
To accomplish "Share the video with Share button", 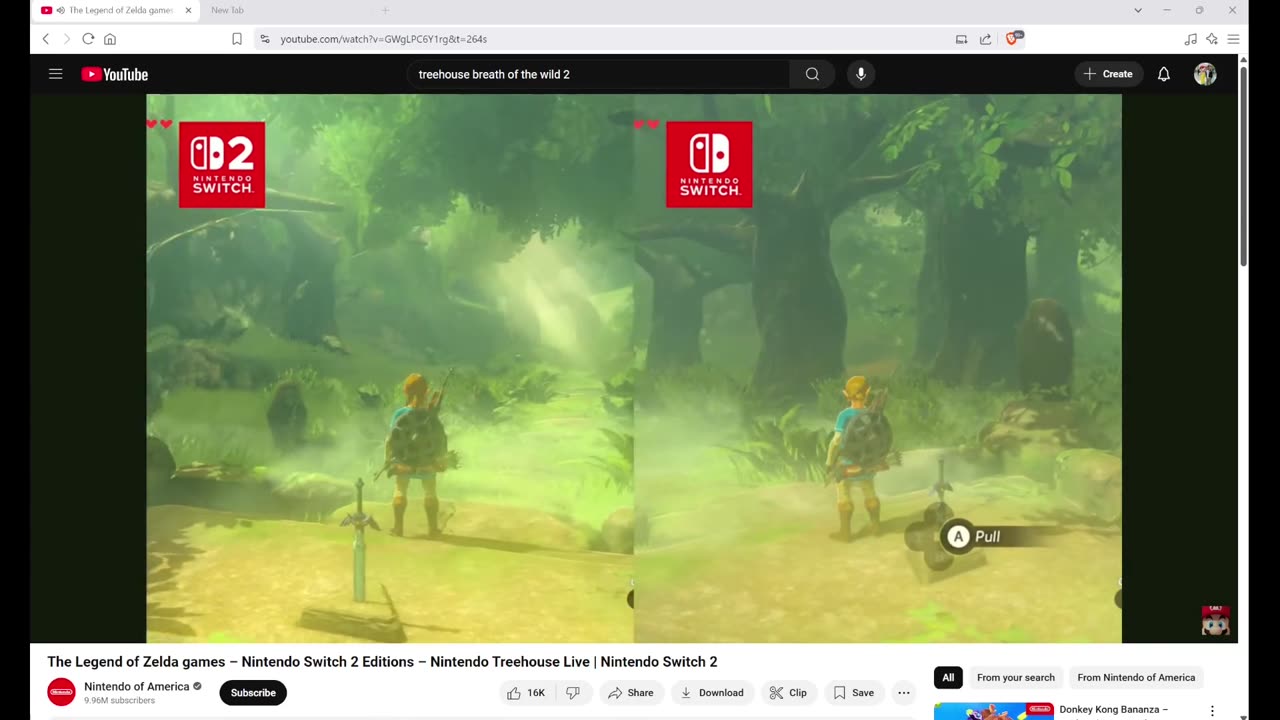I will [631, 693].
